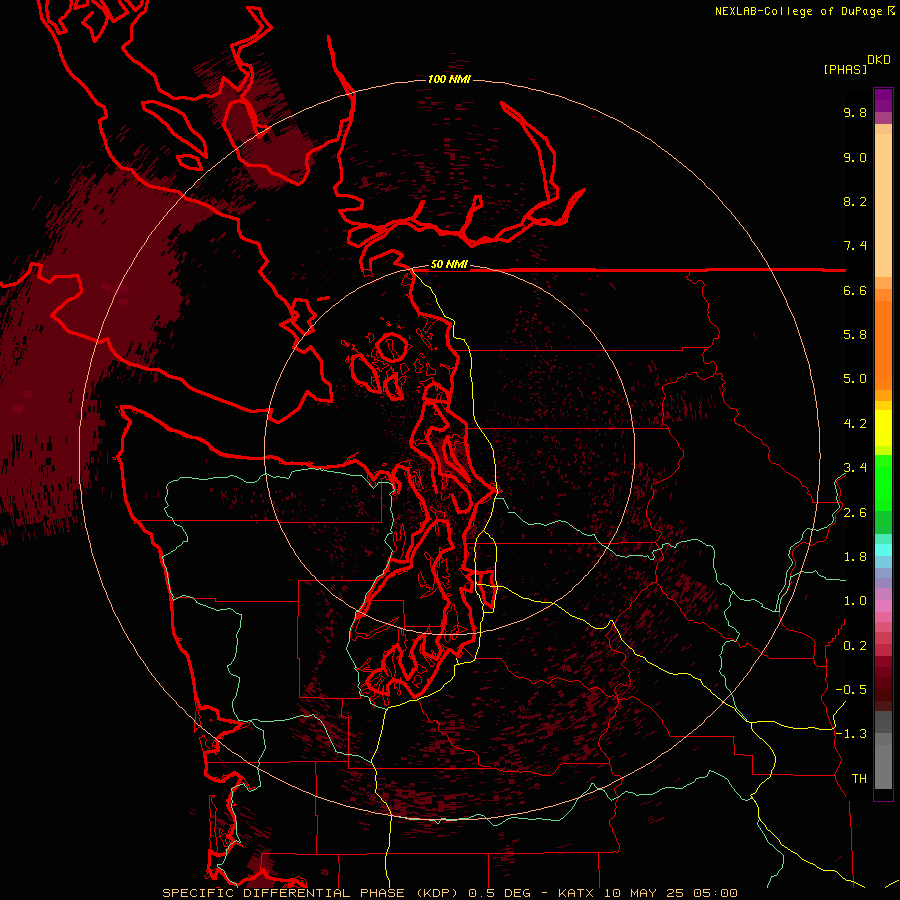Image resolution: width=900 pixels, height=900 pixels.
Task: Select the 5.0 legend value
Action: click(855, 379)
